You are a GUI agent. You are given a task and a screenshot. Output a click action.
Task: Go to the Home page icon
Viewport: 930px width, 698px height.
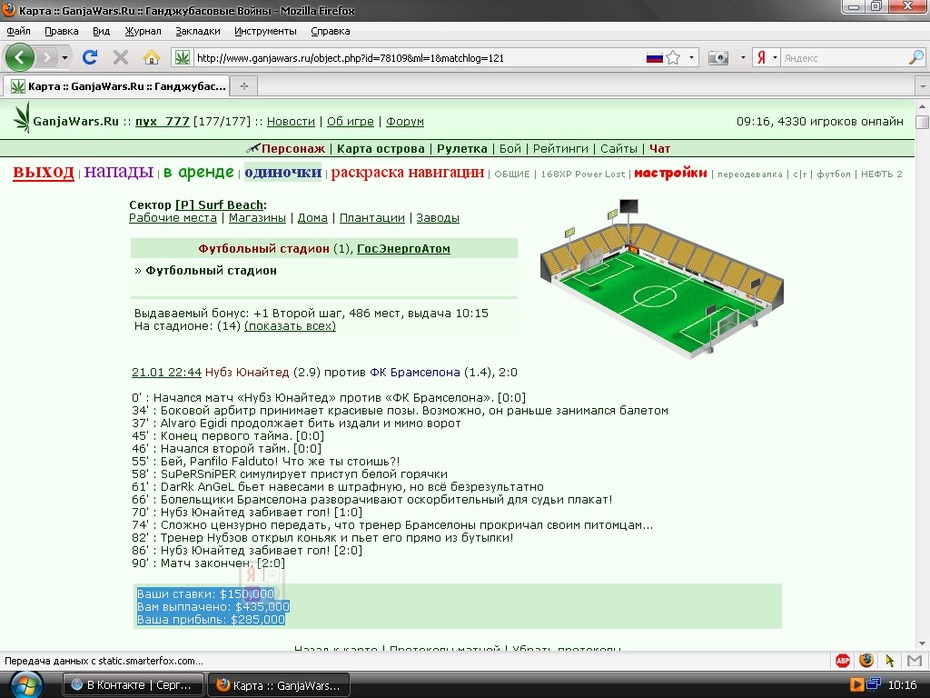click(x=151, y=58)
